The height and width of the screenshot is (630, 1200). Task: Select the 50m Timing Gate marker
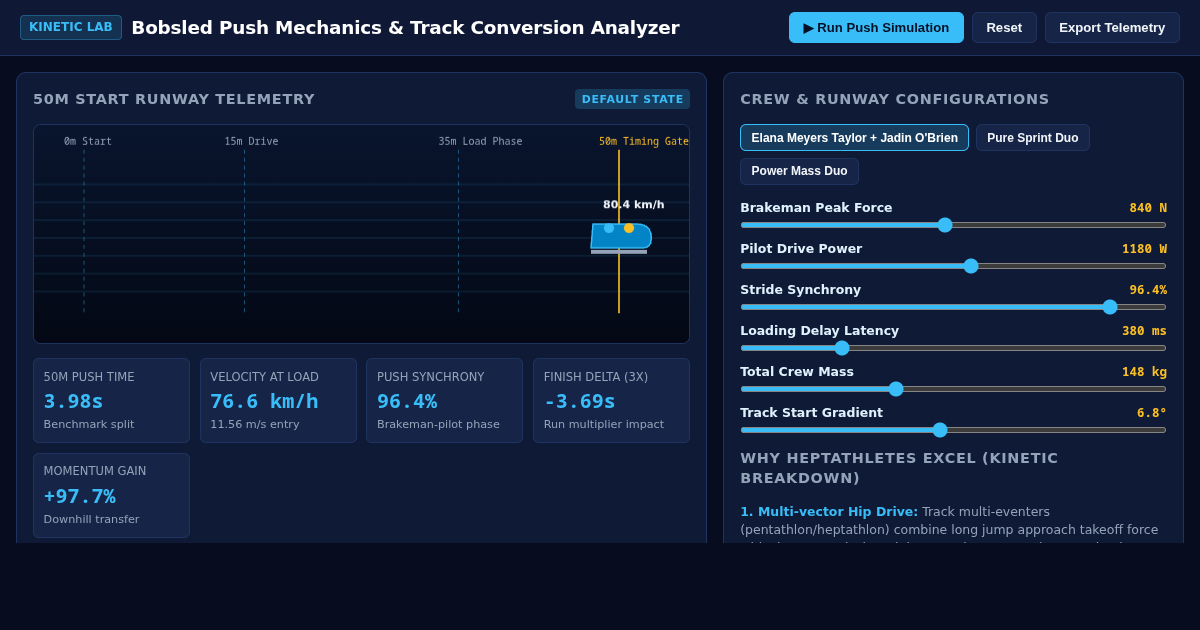644,142
